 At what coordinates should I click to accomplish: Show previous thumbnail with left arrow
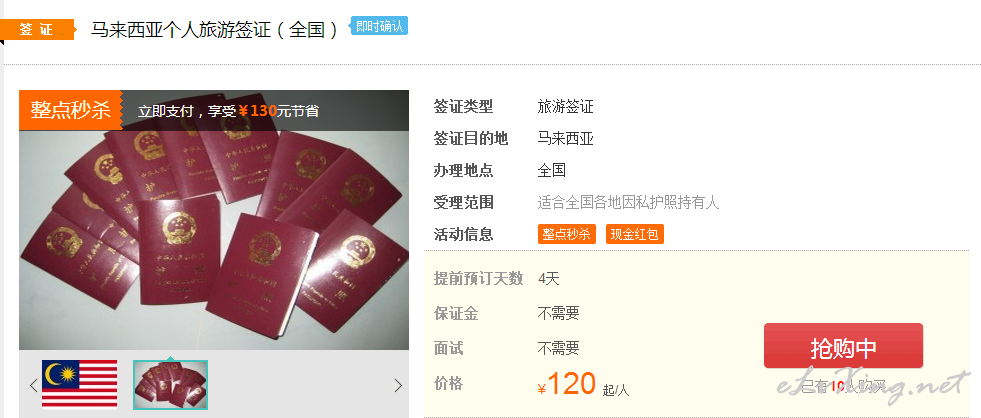pyautogui.click(x=33, y=385)
